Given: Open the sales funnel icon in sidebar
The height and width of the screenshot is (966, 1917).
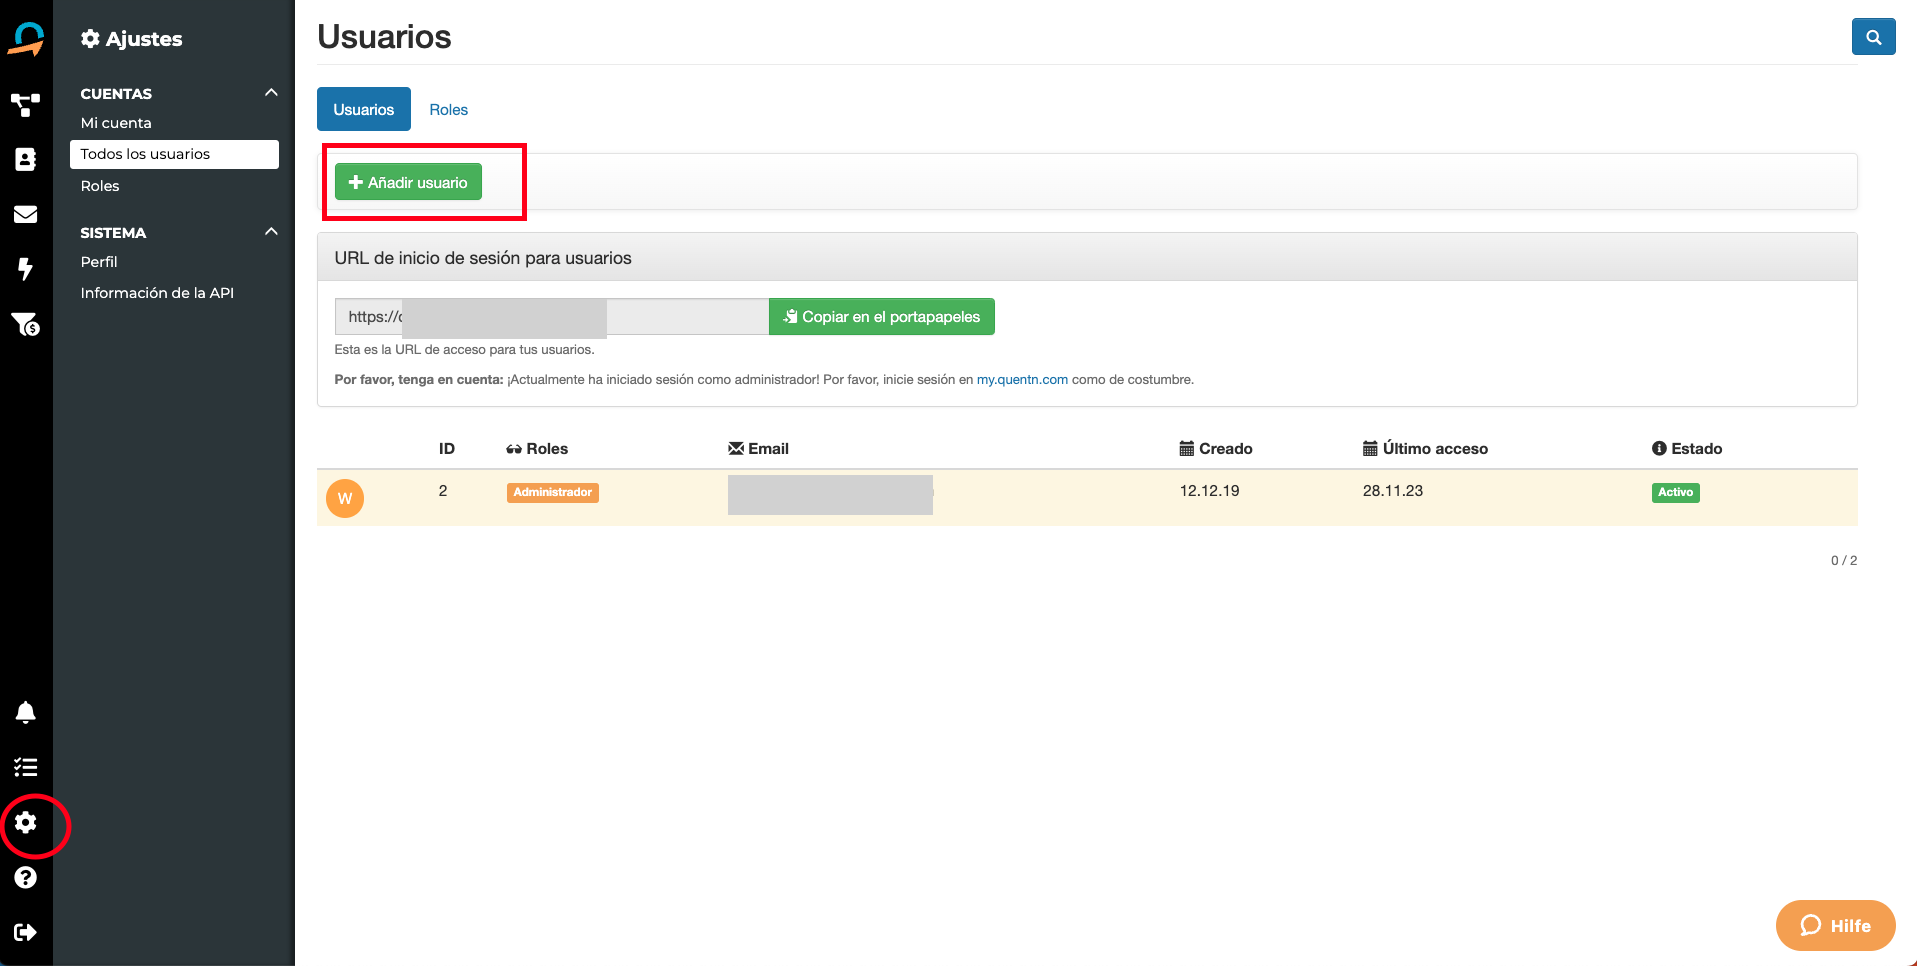Looking at the screenshot, I should 26,324.
